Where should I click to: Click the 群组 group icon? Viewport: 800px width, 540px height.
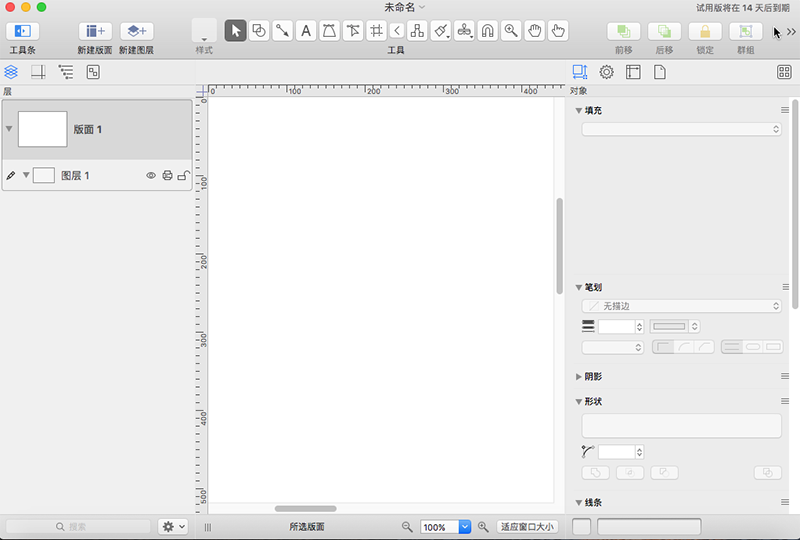tap(745, 31)
